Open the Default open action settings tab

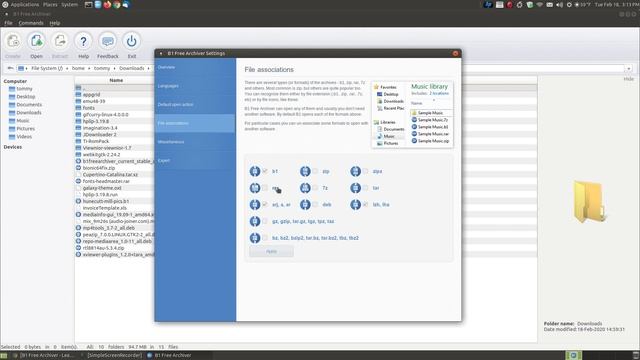[x=195, y=104]
